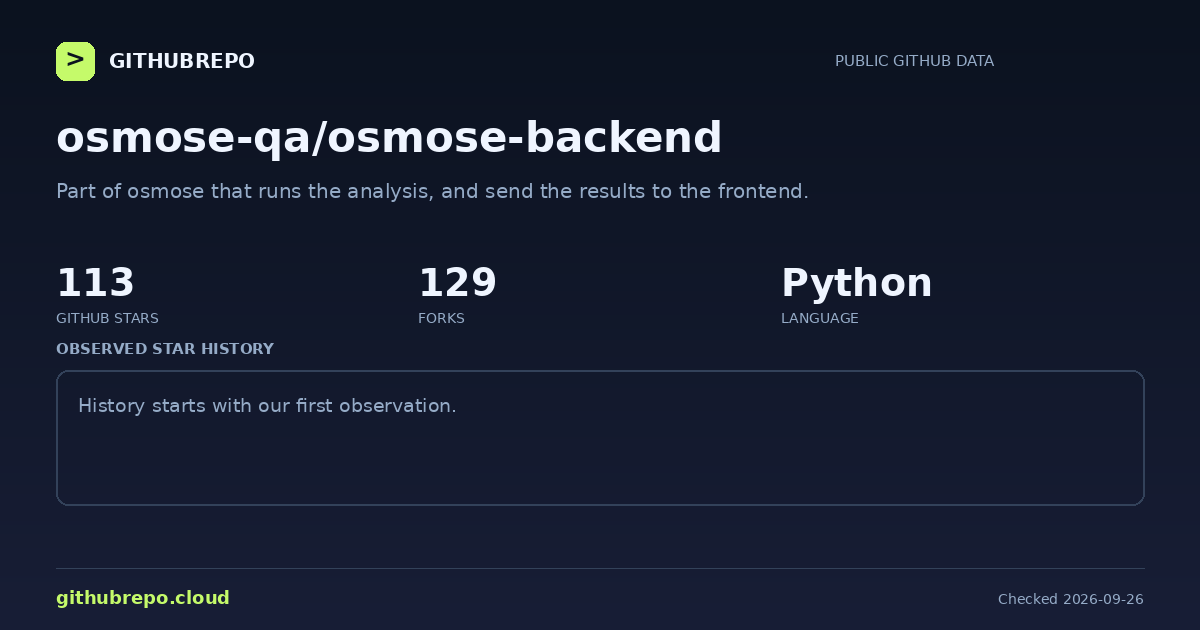Click the OBSERVED STAR HISTORY heading

[165, 349]
